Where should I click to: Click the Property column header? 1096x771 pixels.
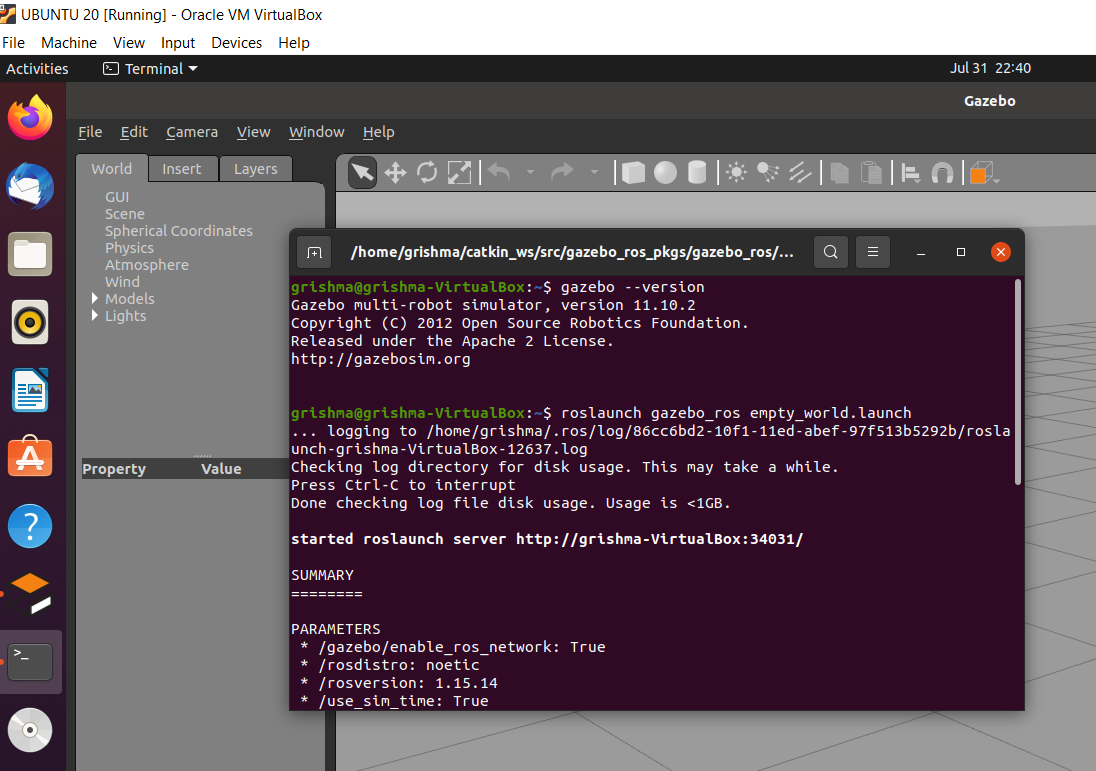click(114, 468)
